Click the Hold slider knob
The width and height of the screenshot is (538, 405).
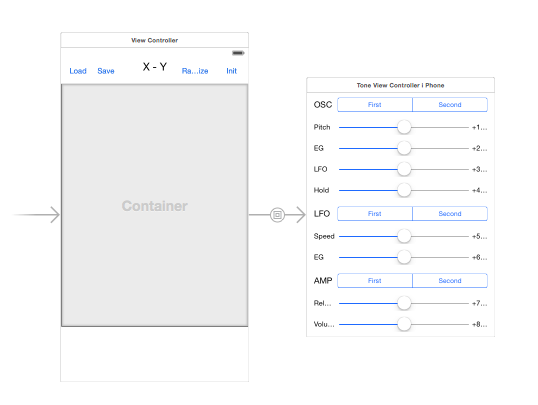404,190
